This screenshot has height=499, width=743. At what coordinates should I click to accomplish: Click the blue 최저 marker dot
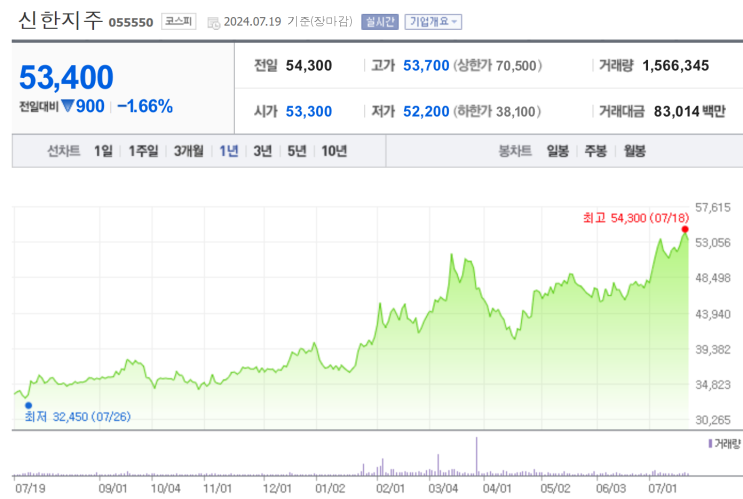click(x=28, y=405)
